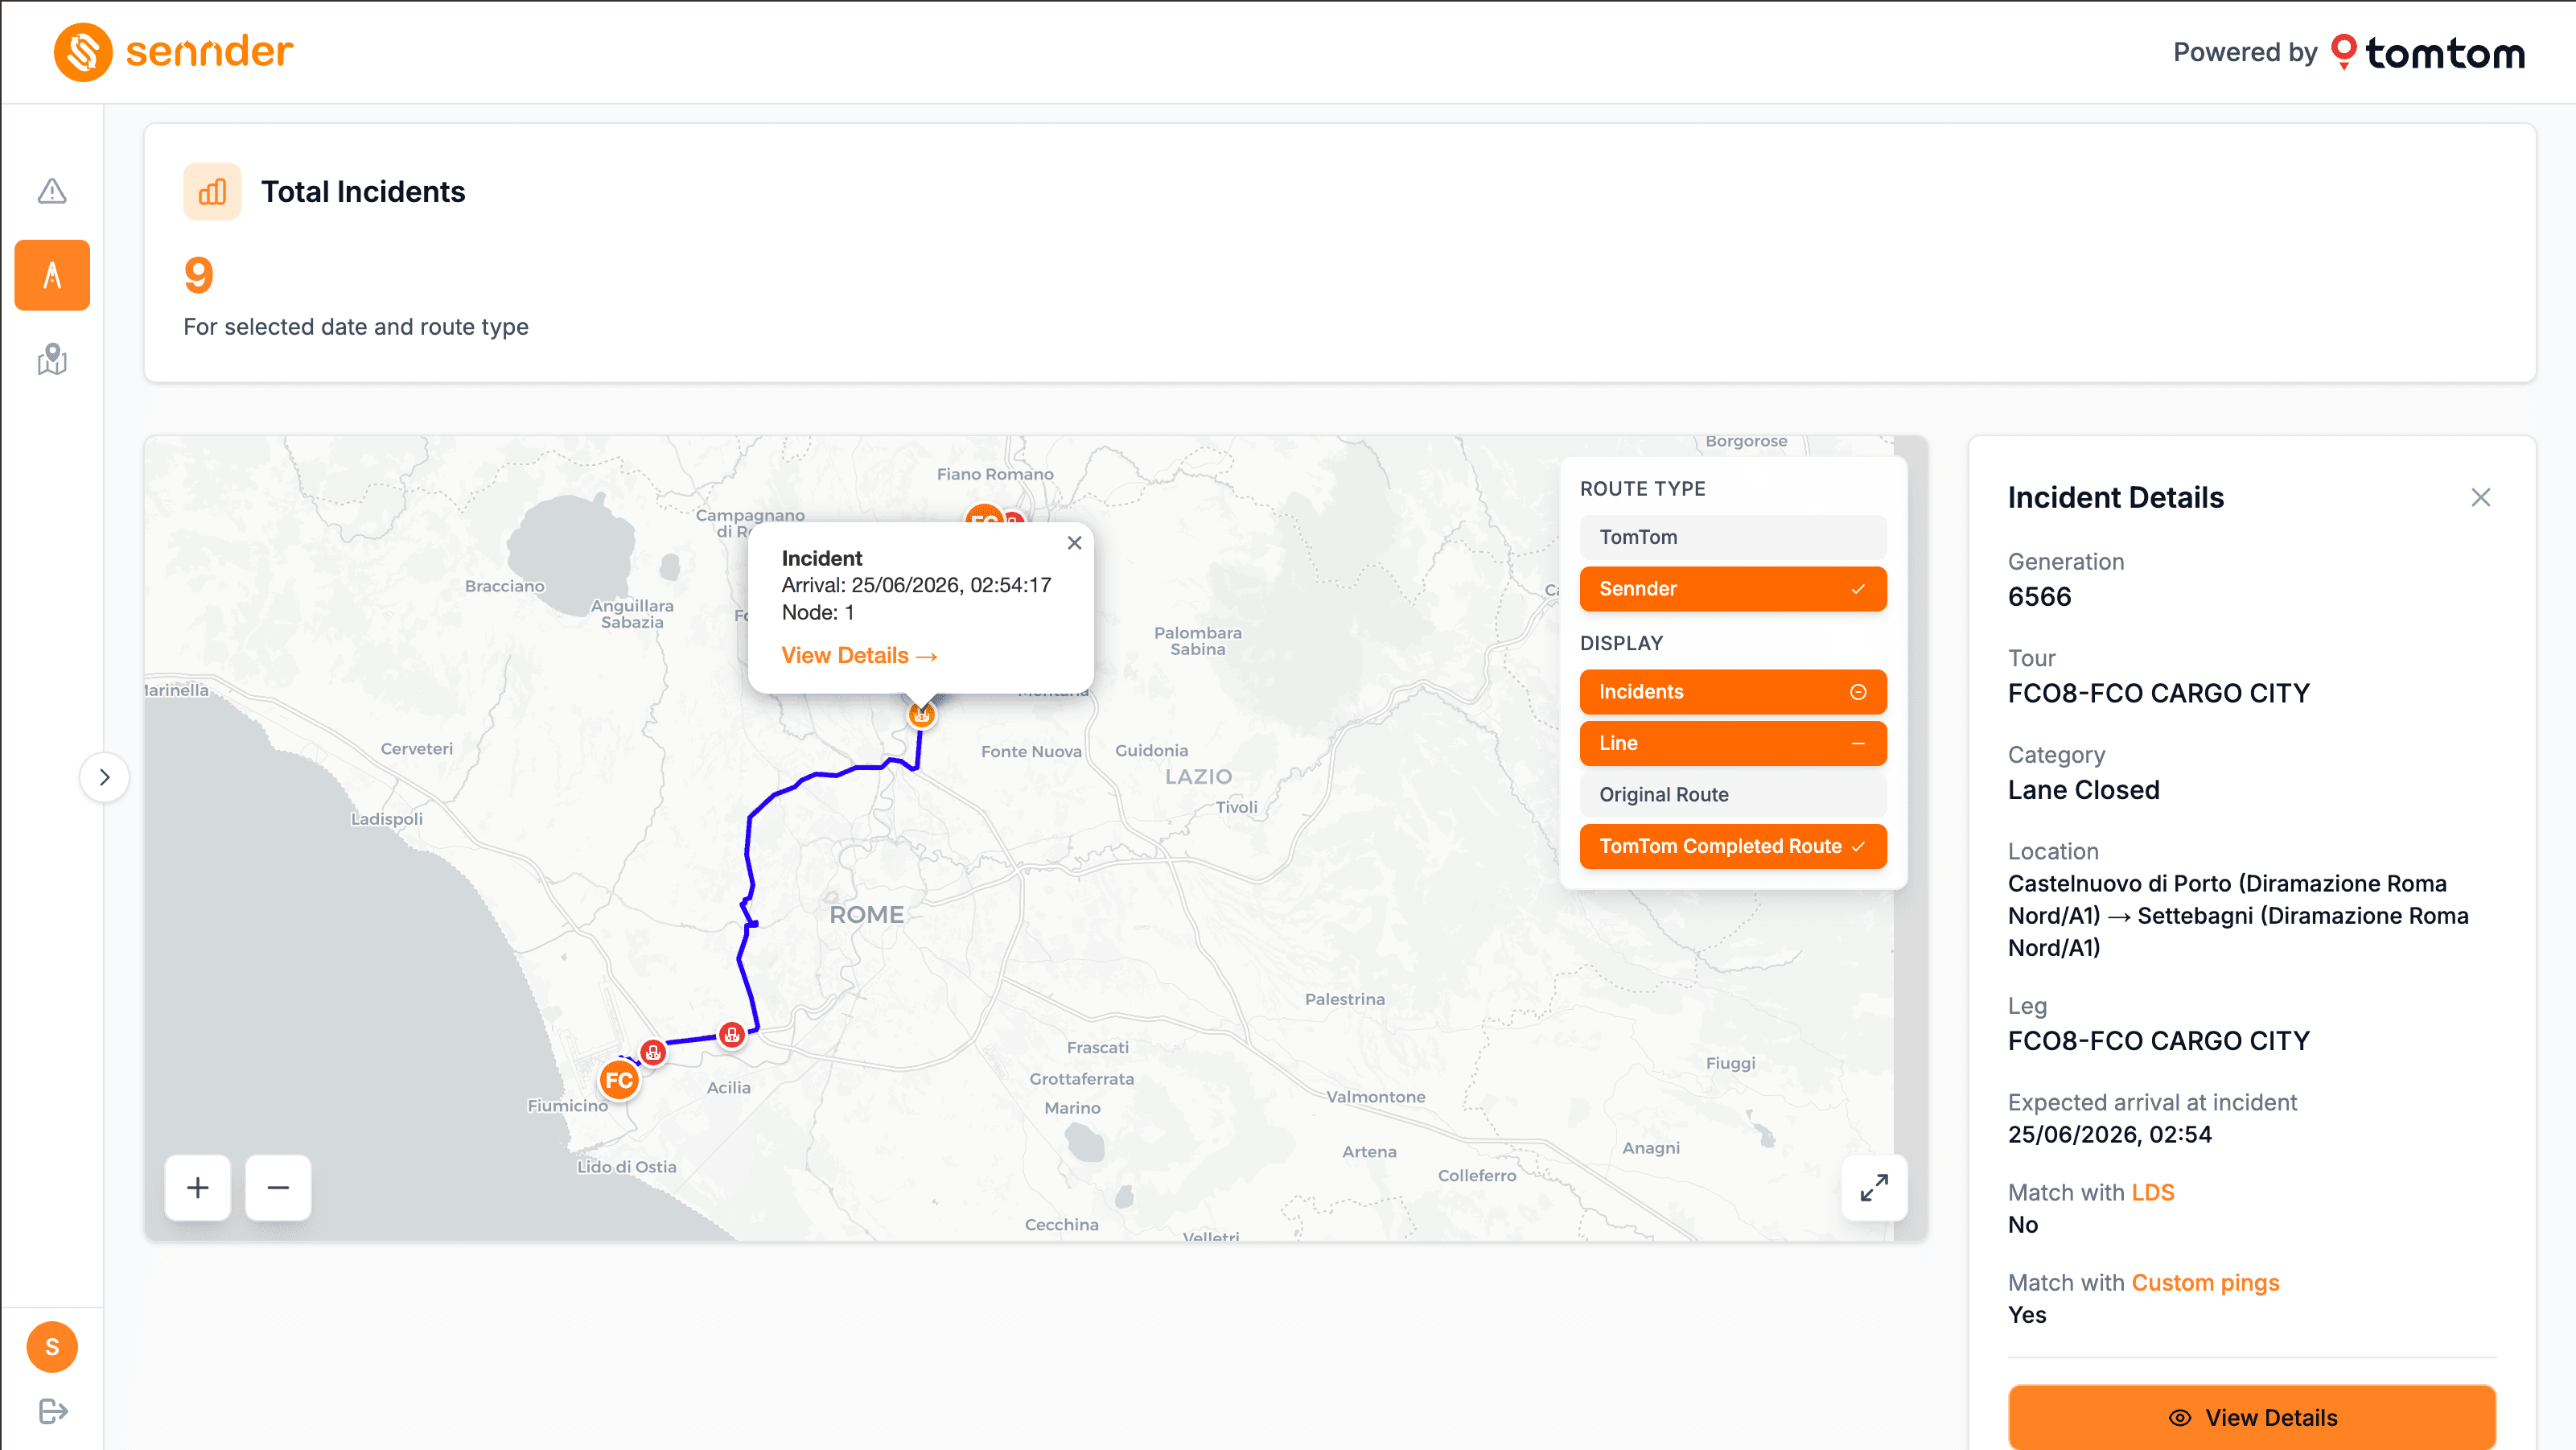Viewport: 2576px width, 1450px height.
Task: Open the map pin sidebar icon
Action: pos(52,359)
